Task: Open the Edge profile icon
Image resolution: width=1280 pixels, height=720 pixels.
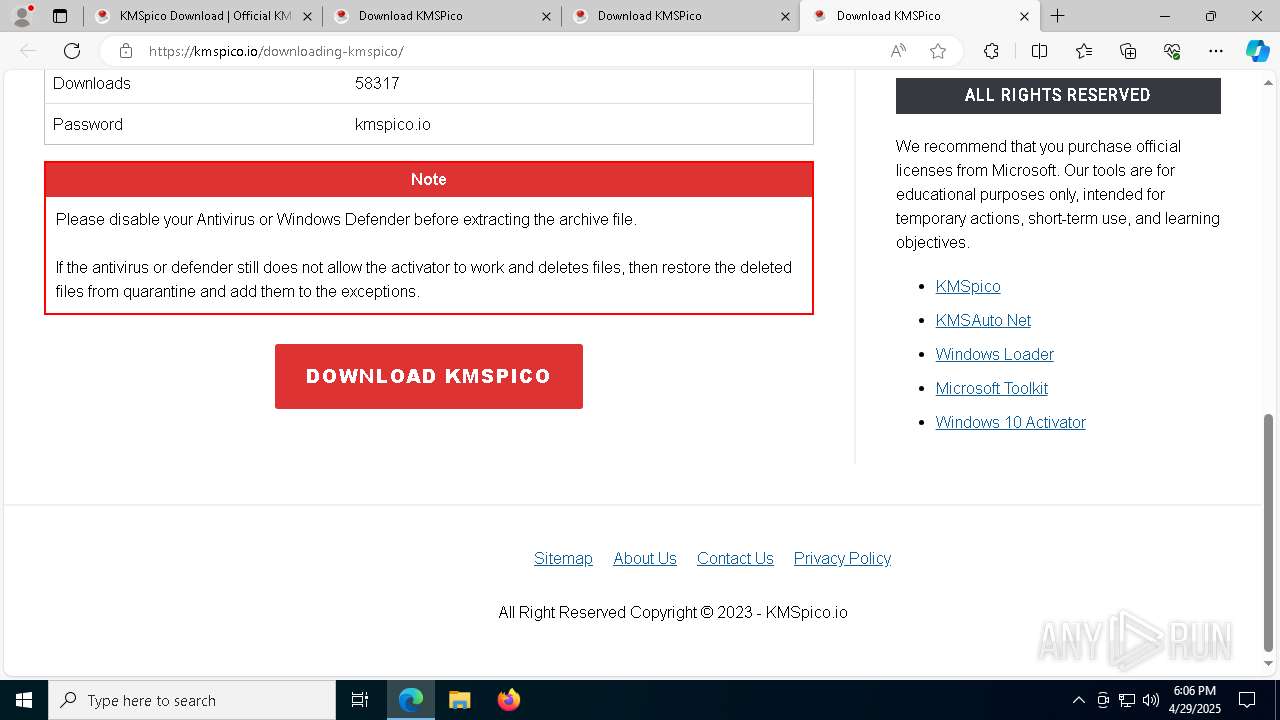Action: pos(22,16)
